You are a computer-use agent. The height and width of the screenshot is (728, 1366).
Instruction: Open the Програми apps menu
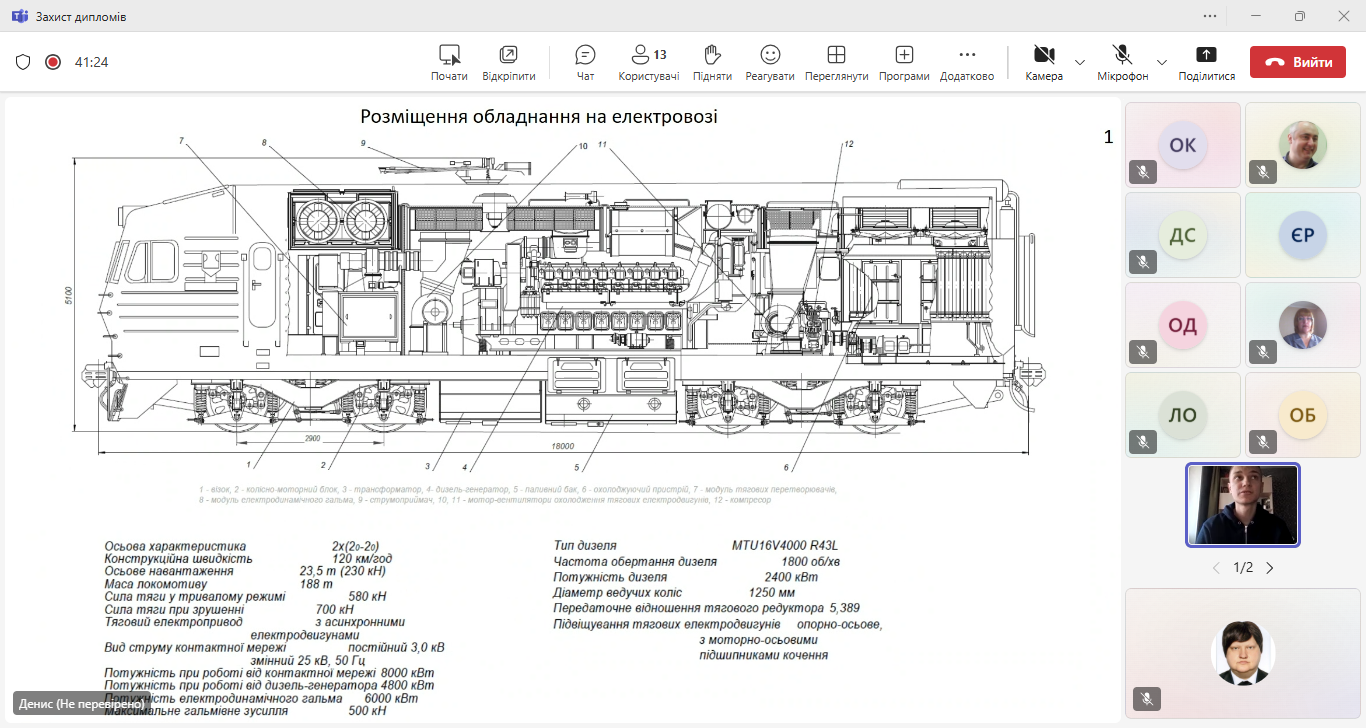tap(904, 62)
